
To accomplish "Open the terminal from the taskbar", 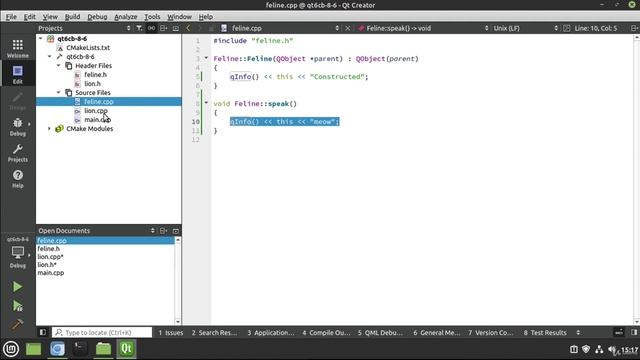I will 80,349.
